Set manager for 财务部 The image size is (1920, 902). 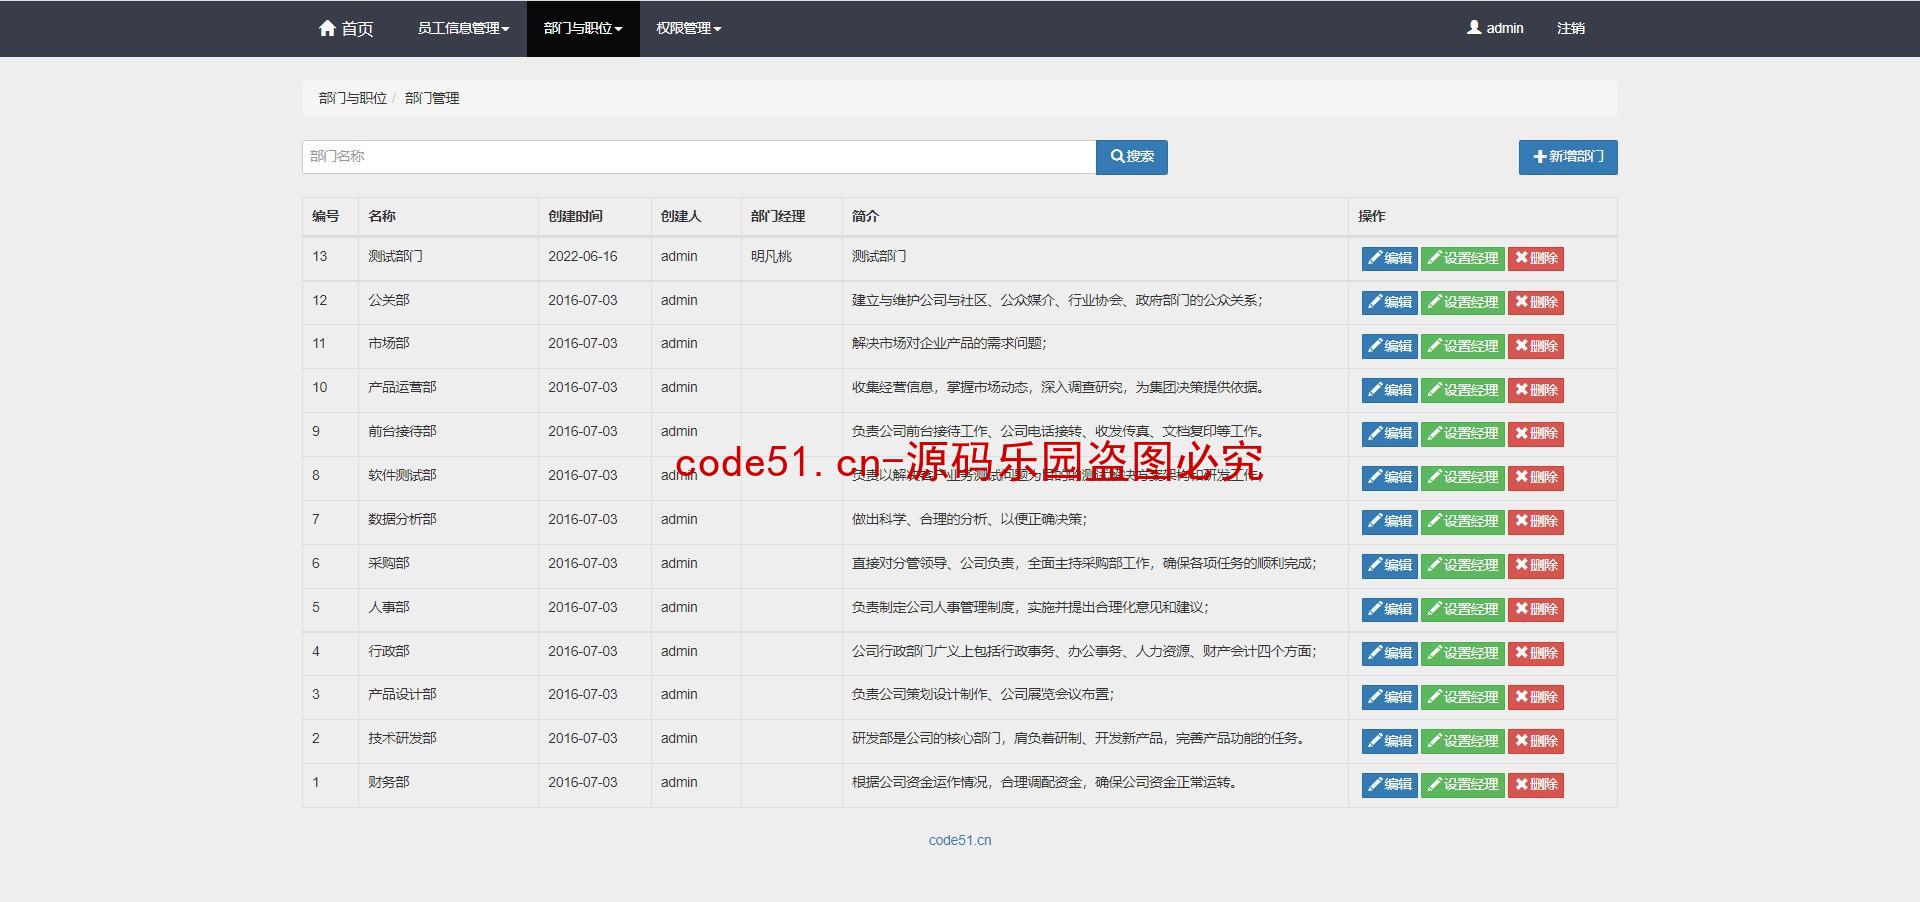pos(1463,784)
